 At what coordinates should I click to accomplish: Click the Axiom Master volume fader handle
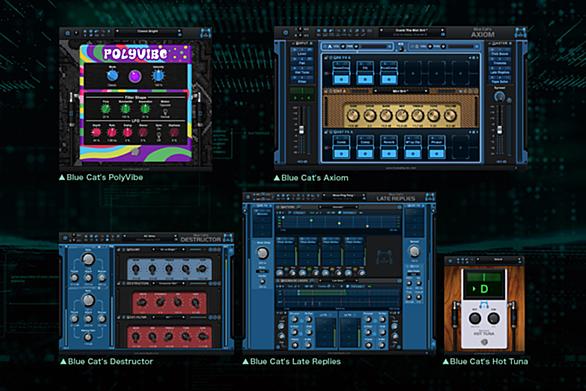tap(499, 130)
